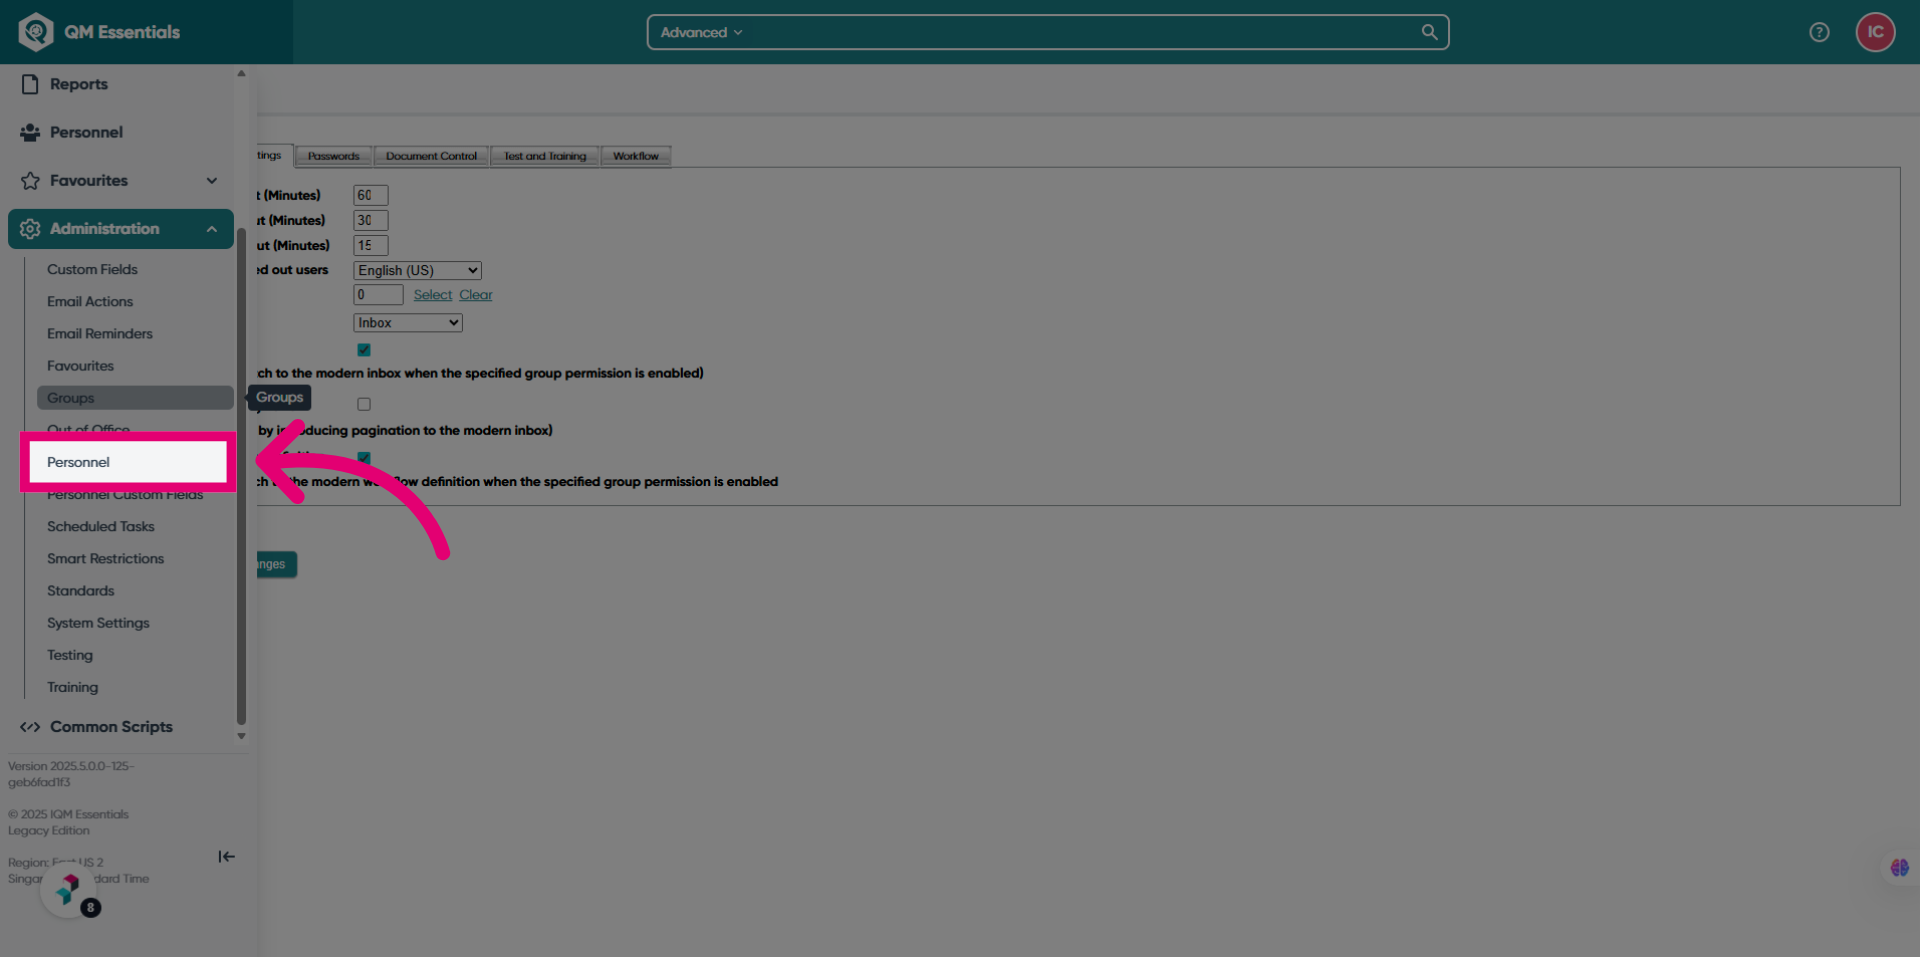Expand the Favourites chevron
Viewport: 1920px width, 957px height.
212,181
